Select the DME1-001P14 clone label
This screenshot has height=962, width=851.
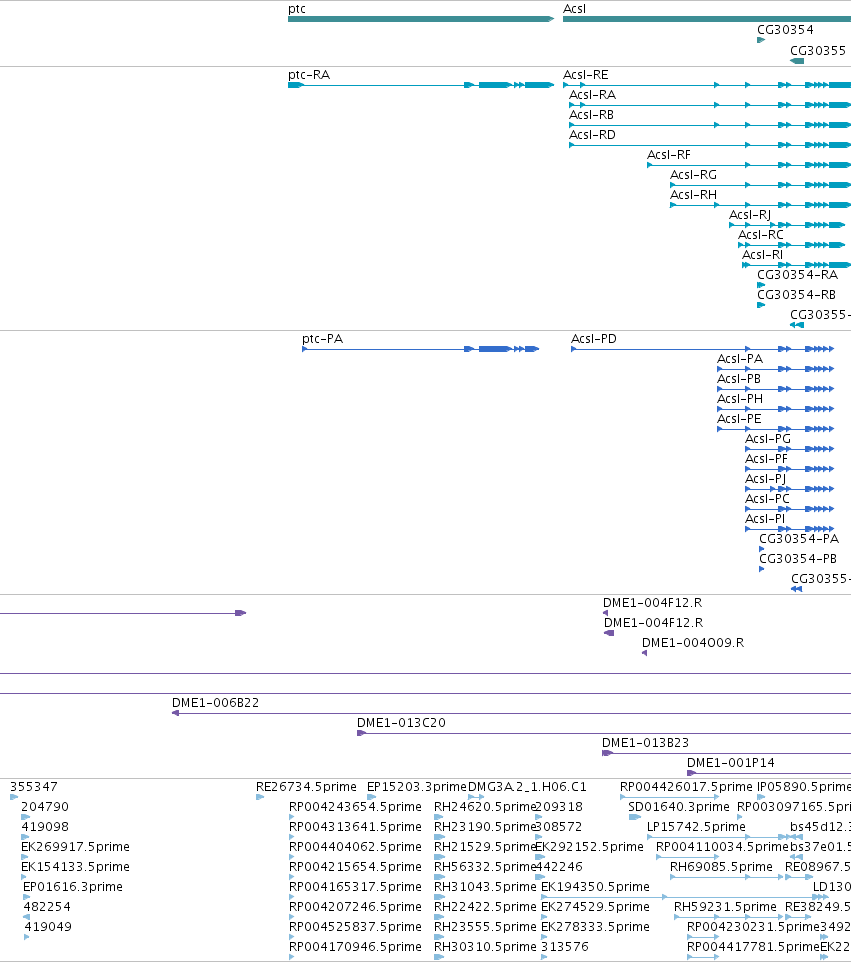click(x=731, y=763)
